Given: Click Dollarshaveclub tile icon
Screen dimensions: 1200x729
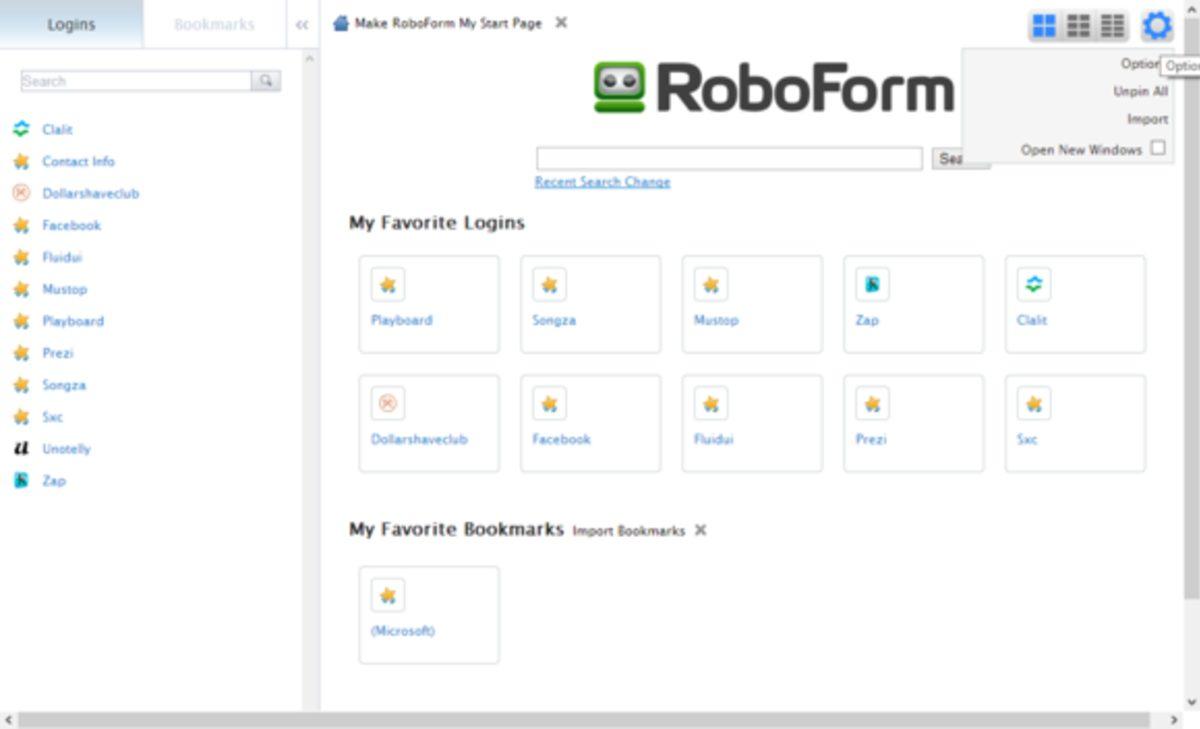Looking at the screenshot, I should (x=388, y=404).
